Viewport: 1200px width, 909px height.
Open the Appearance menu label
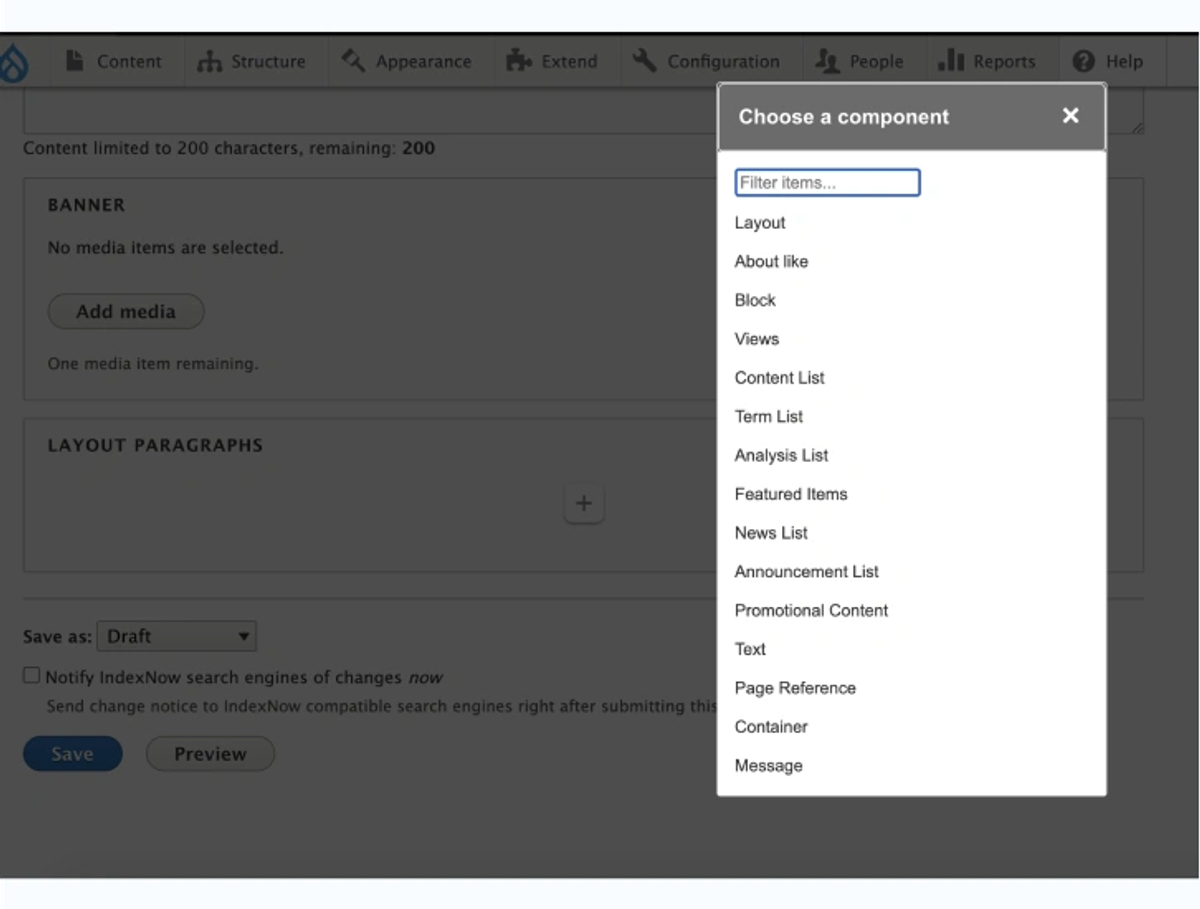point(423,62)
